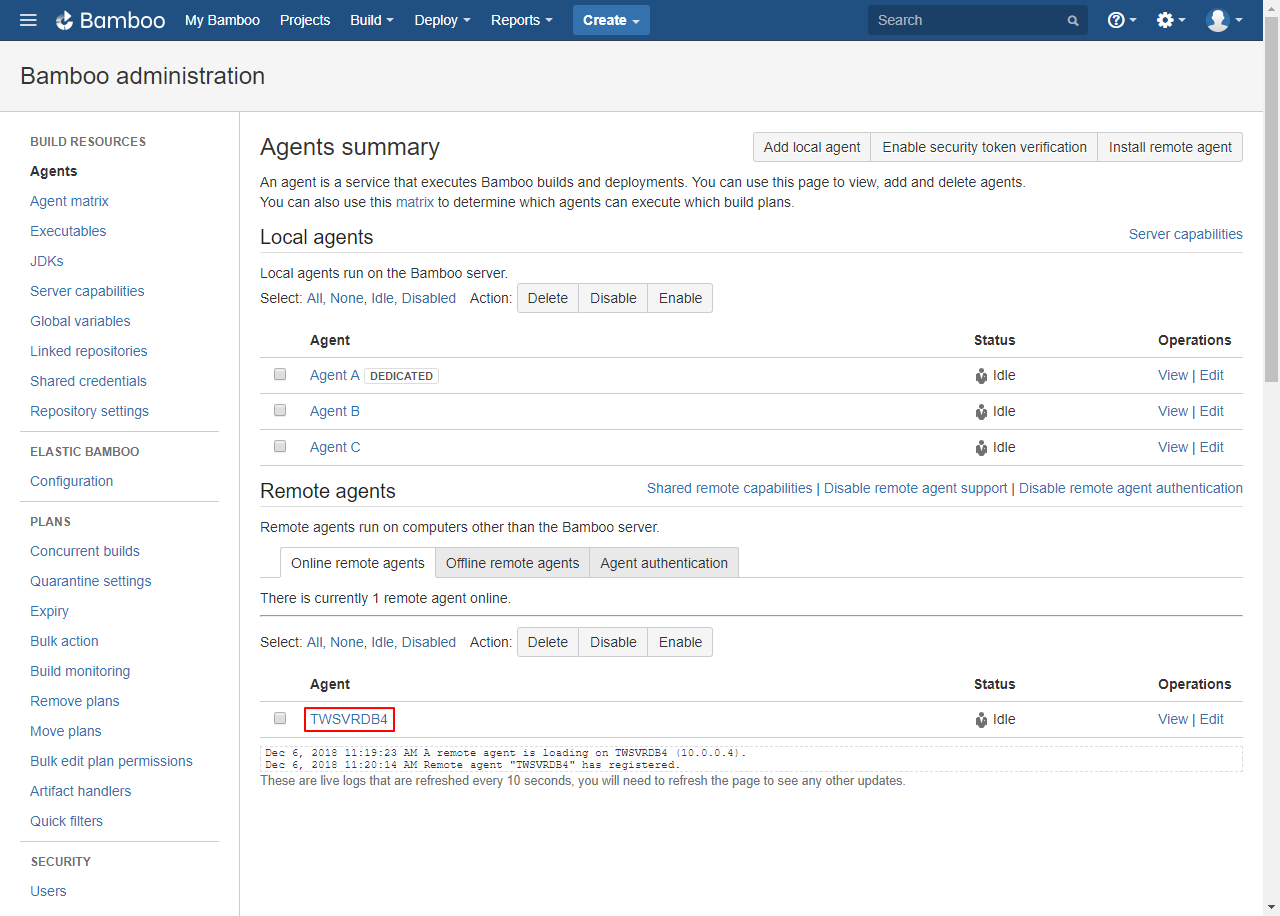Open Concurrent builds in sidebar
The width and height of the screenshot is (1280, 916).
(x=85, y=551)
